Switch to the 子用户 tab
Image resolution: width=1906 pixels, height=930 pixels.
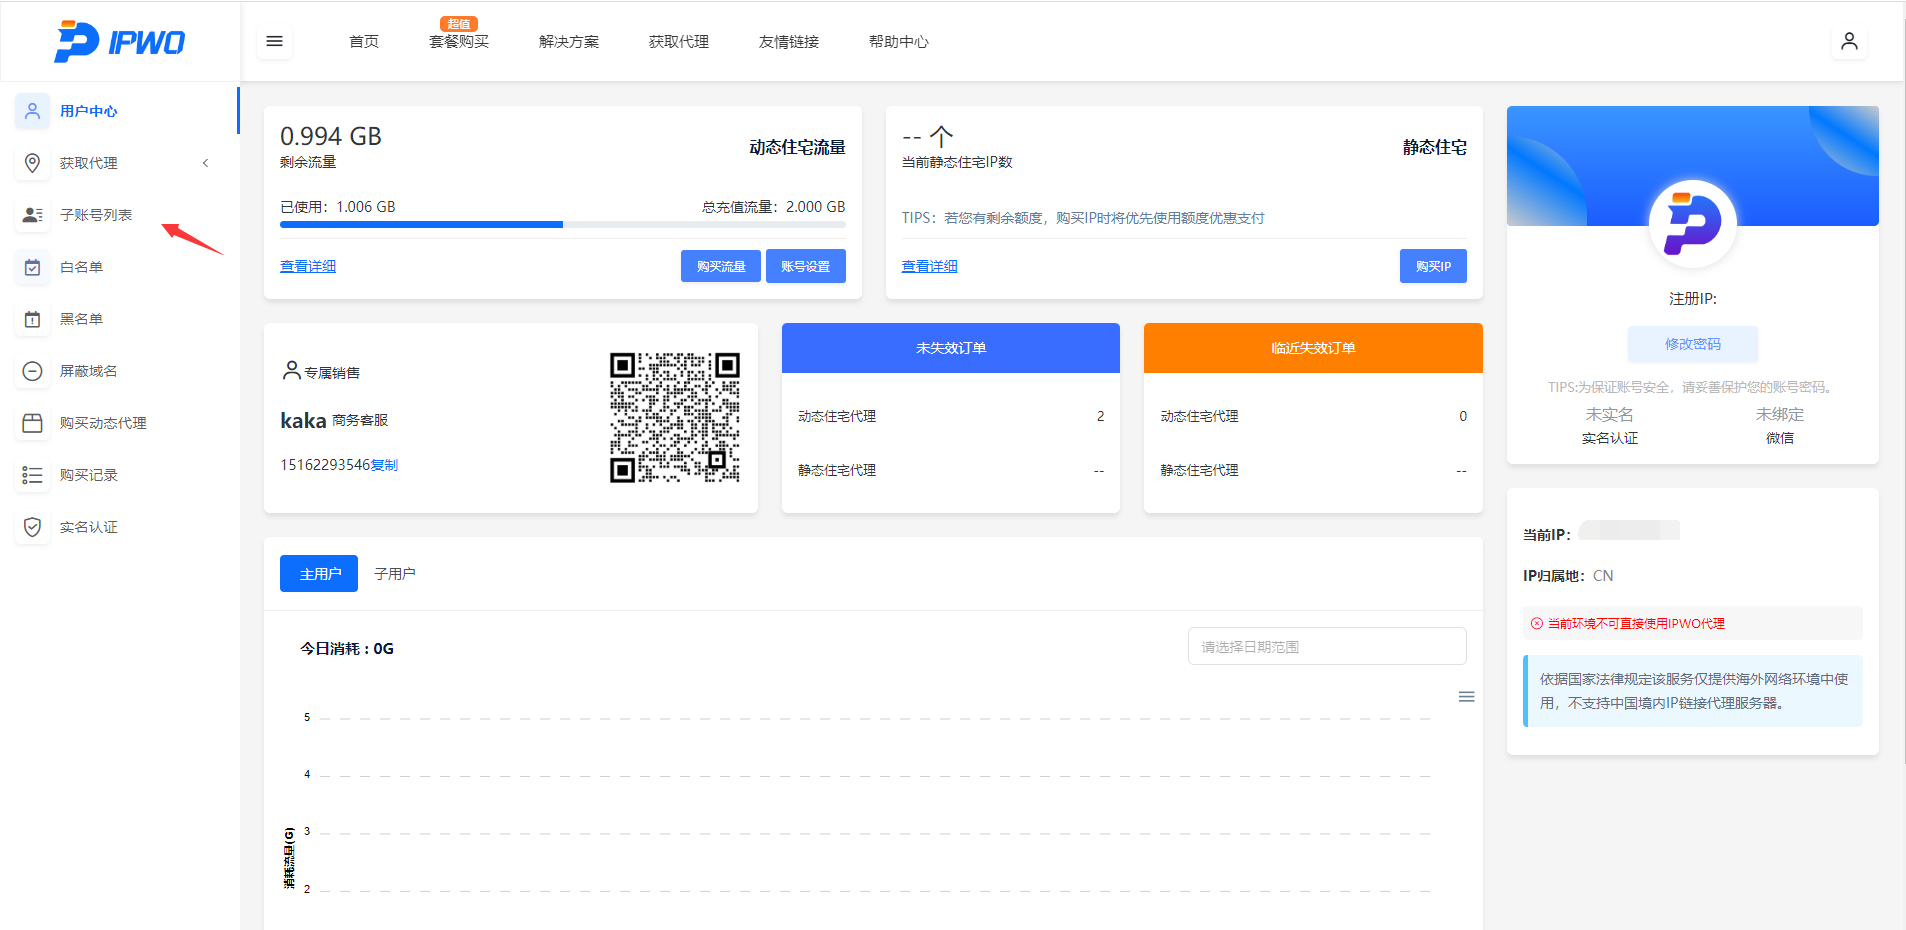tap(394, 574)
